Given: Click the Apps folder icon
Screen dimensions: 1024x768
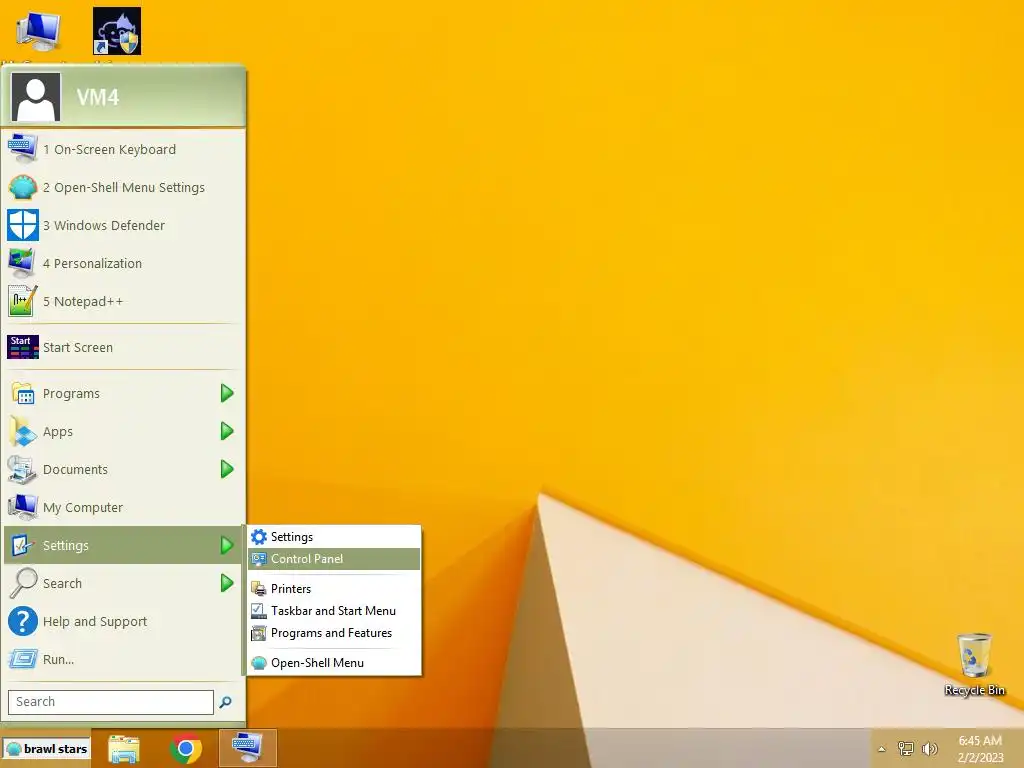Looking at the screenshot, I should (x=22, y=432).
